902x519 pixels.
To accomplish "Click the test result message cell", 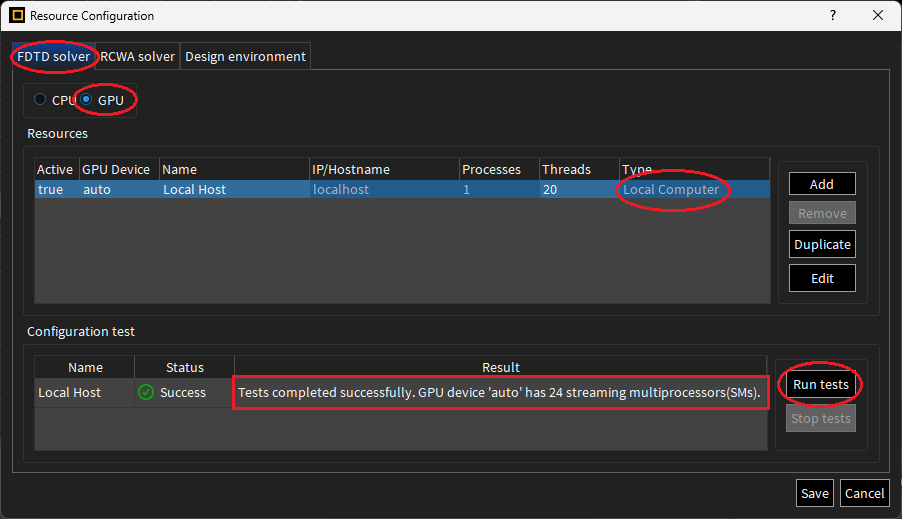I will click(x=502, y=393).
